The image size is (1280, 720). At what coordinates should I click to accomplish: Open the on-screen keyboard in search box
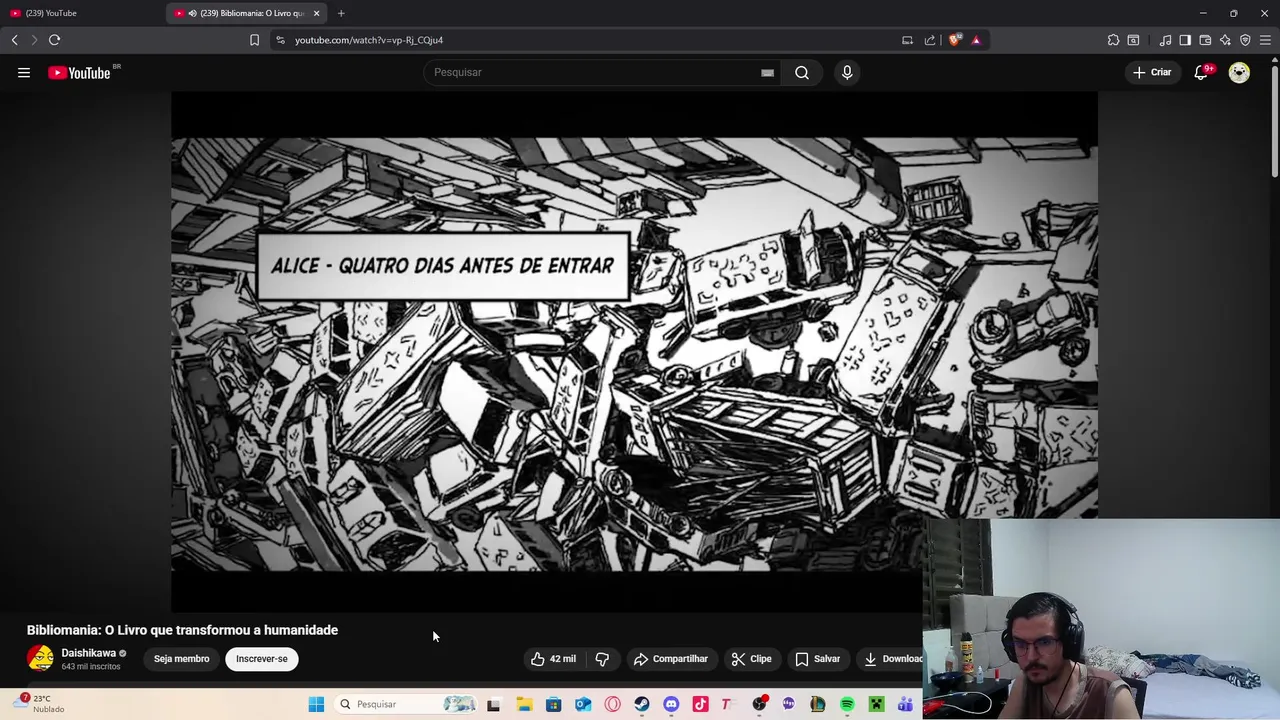pos(767,72)
